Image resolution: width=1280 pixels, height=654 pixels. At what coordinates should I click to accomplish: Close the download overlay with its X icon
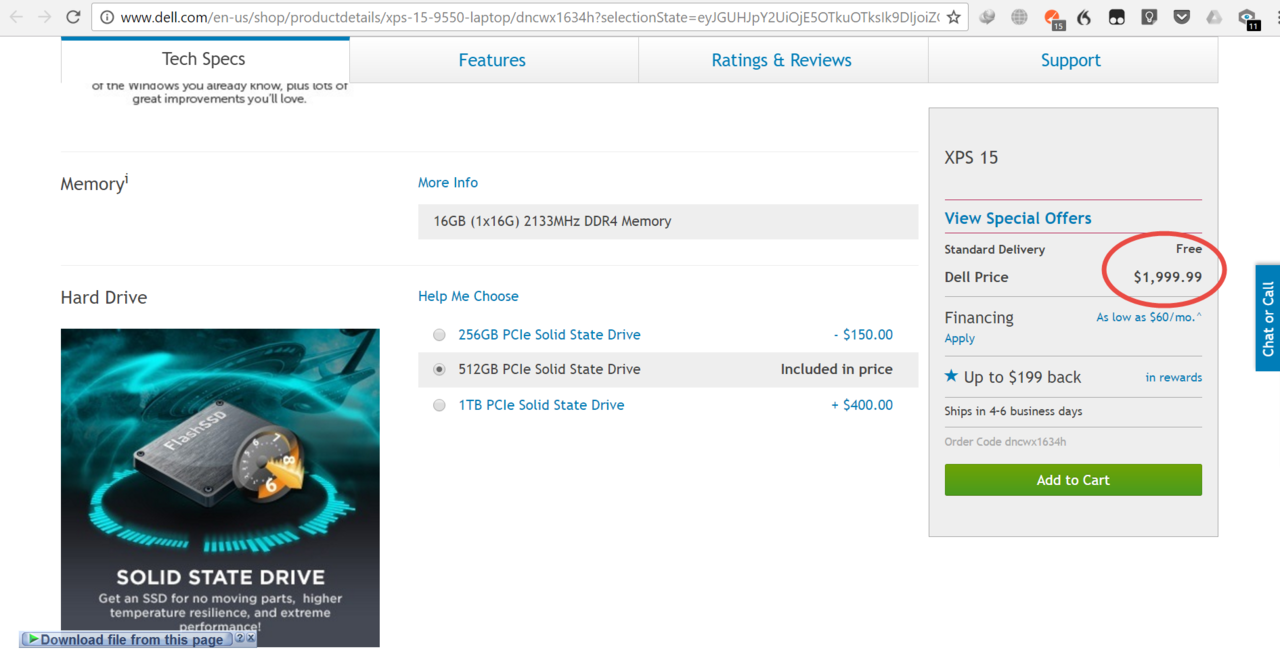251,638
